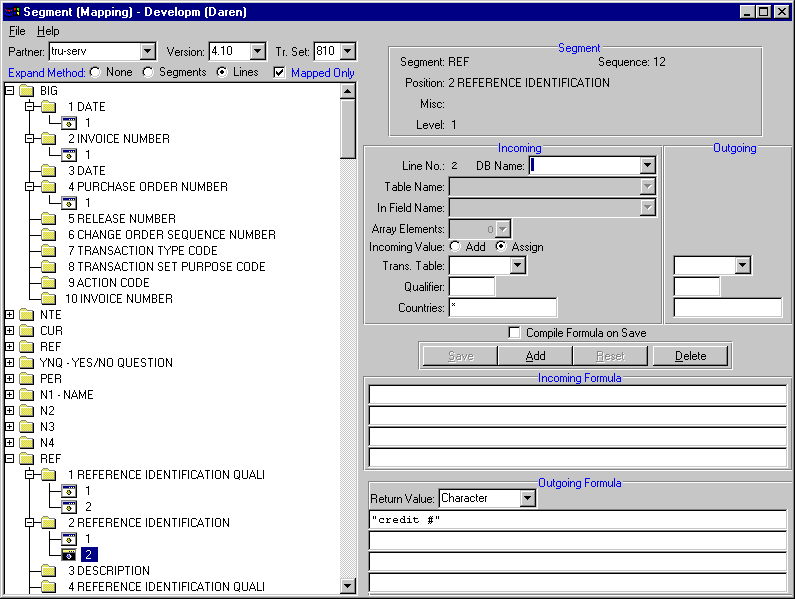Click the ACTION CODE folder icon

point(48,283)
